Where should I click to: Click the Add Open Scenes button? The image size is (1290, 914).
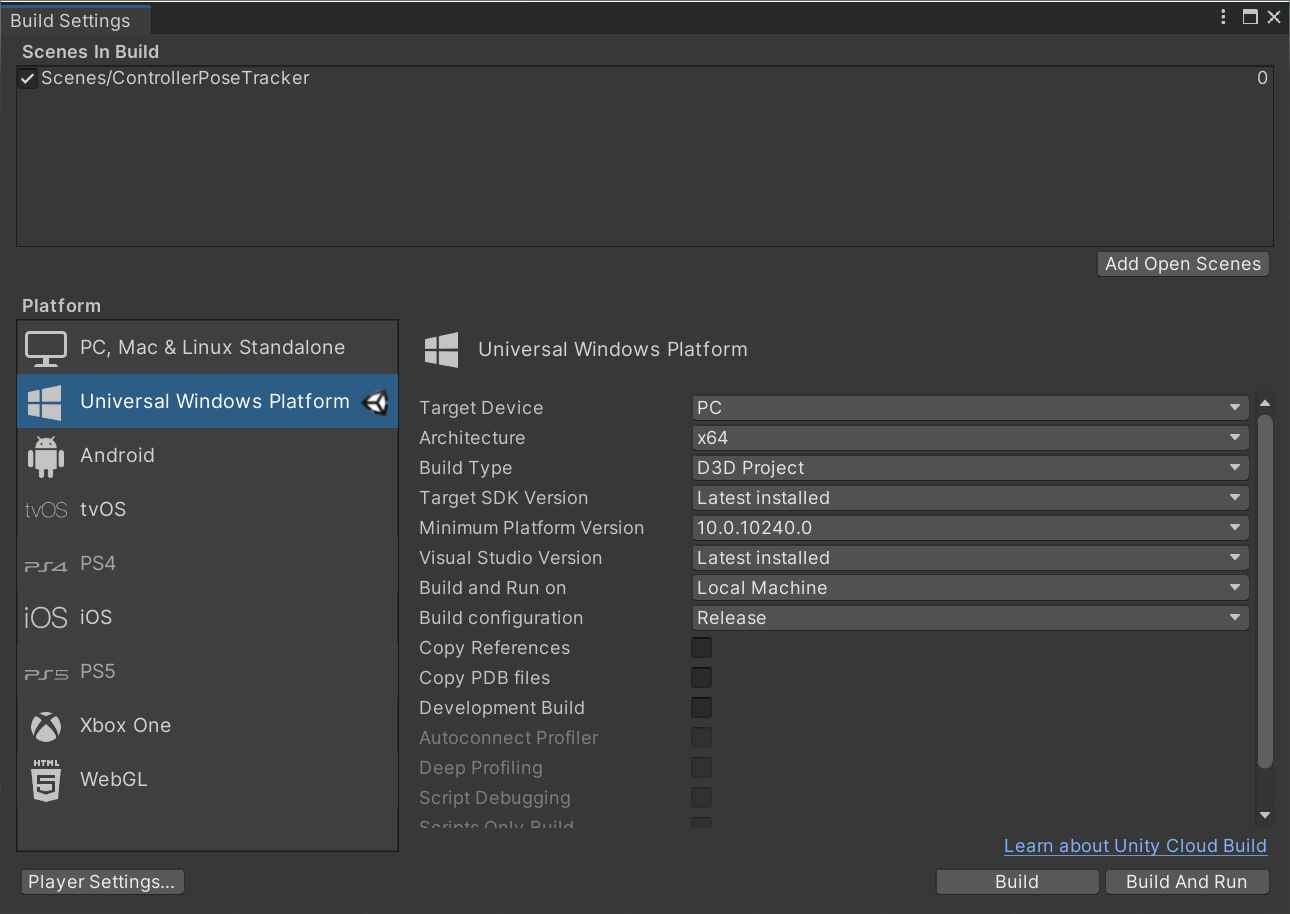tap(1183, 264)
